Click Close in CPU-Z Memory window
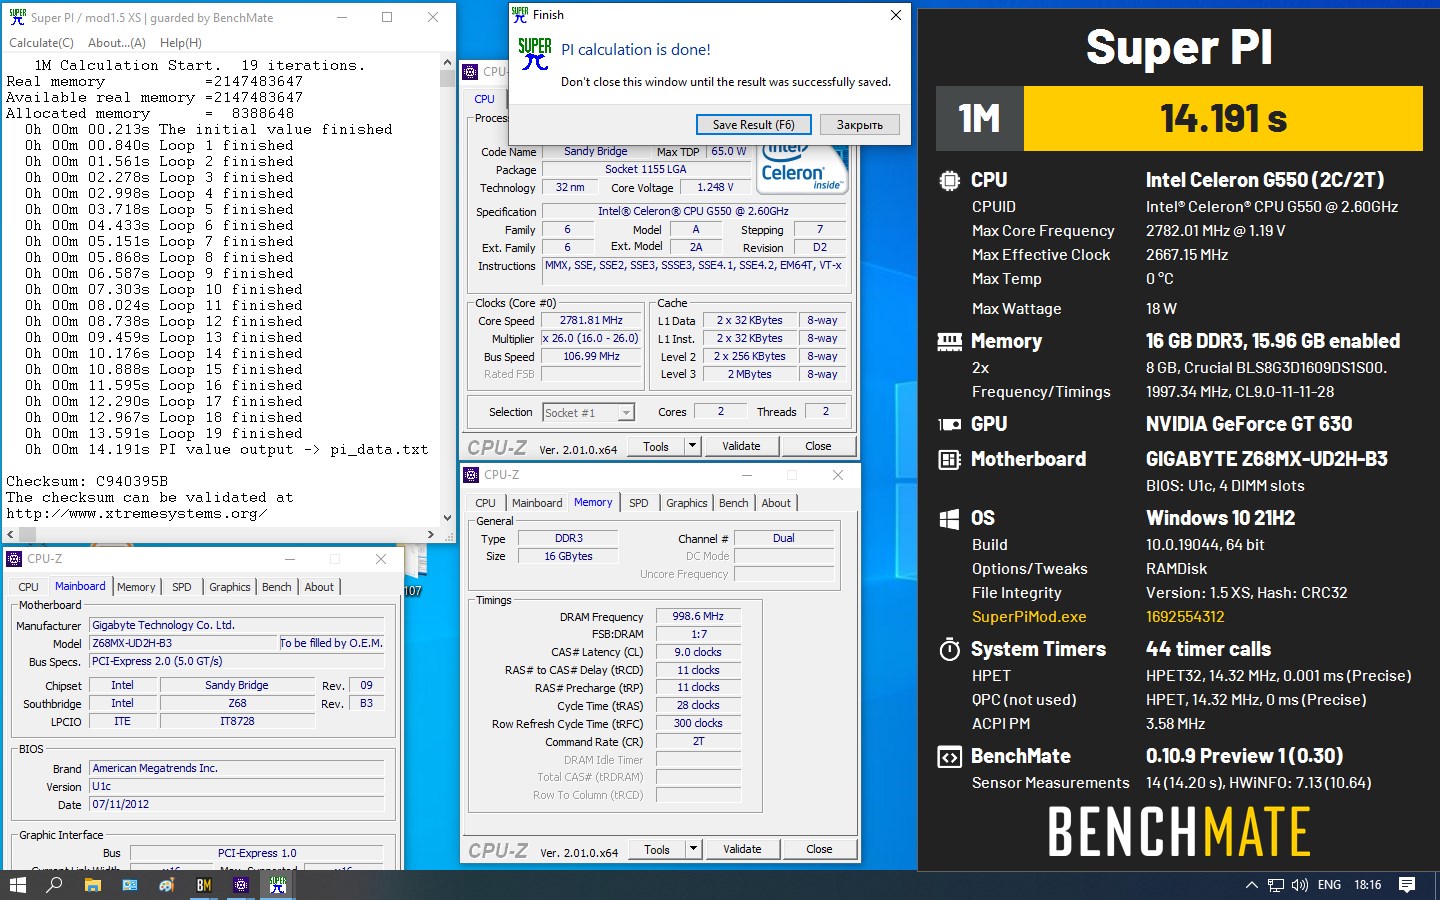This screenshot has height=900, width=1440. coord(819,849)
